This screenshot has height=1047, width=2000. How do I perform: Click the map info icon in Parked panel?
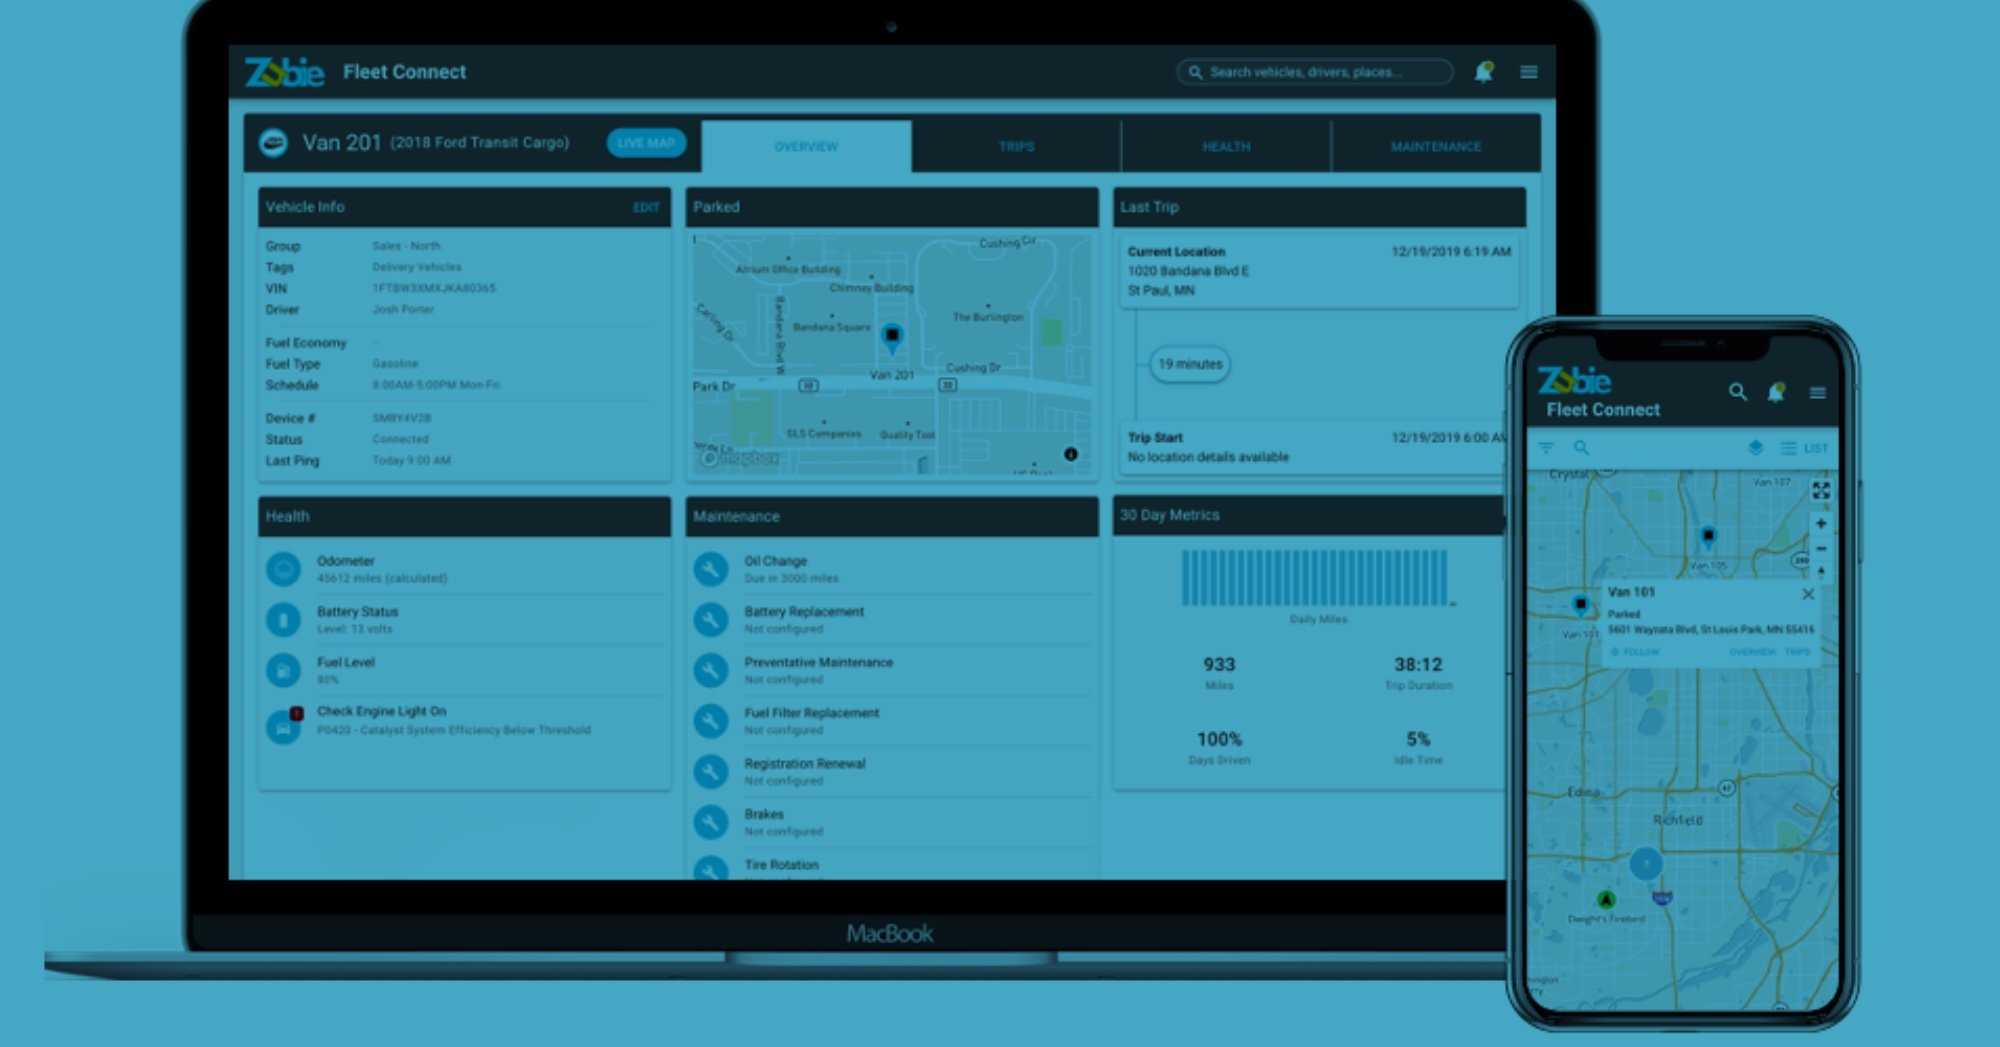tap(1070, 454)
